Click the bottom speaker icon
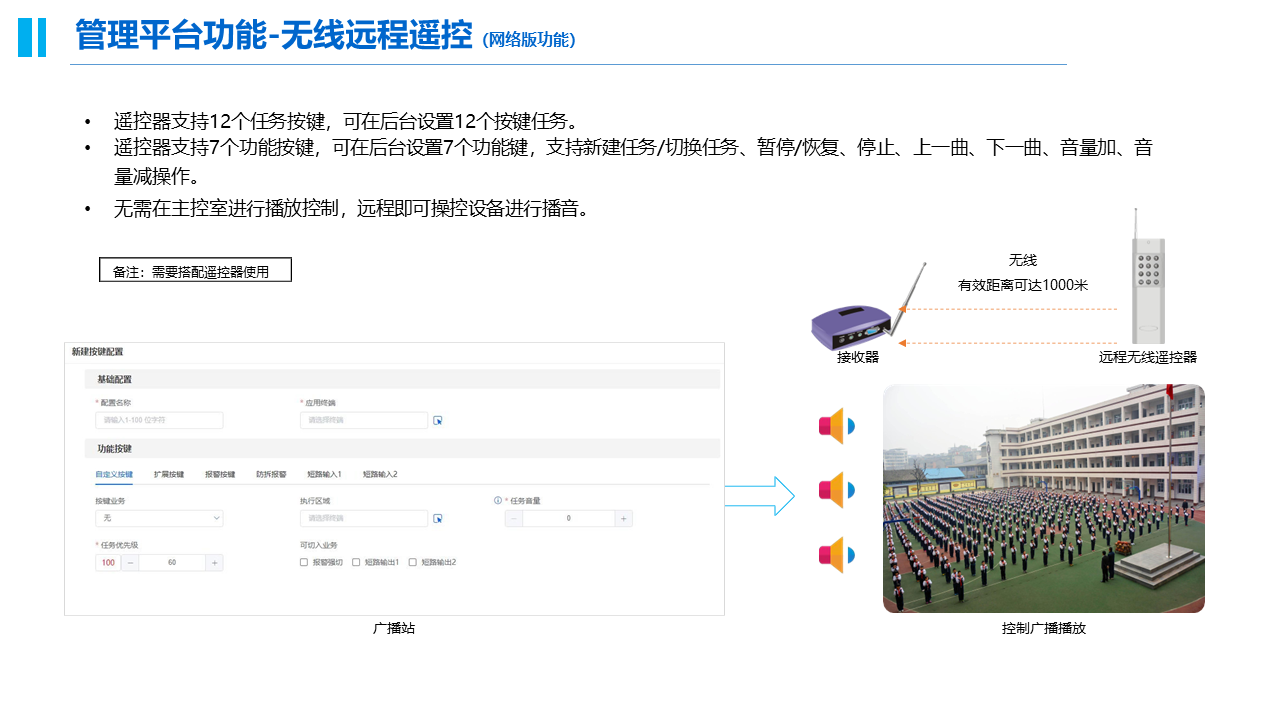1280x720 pixels. pos(836,555)
